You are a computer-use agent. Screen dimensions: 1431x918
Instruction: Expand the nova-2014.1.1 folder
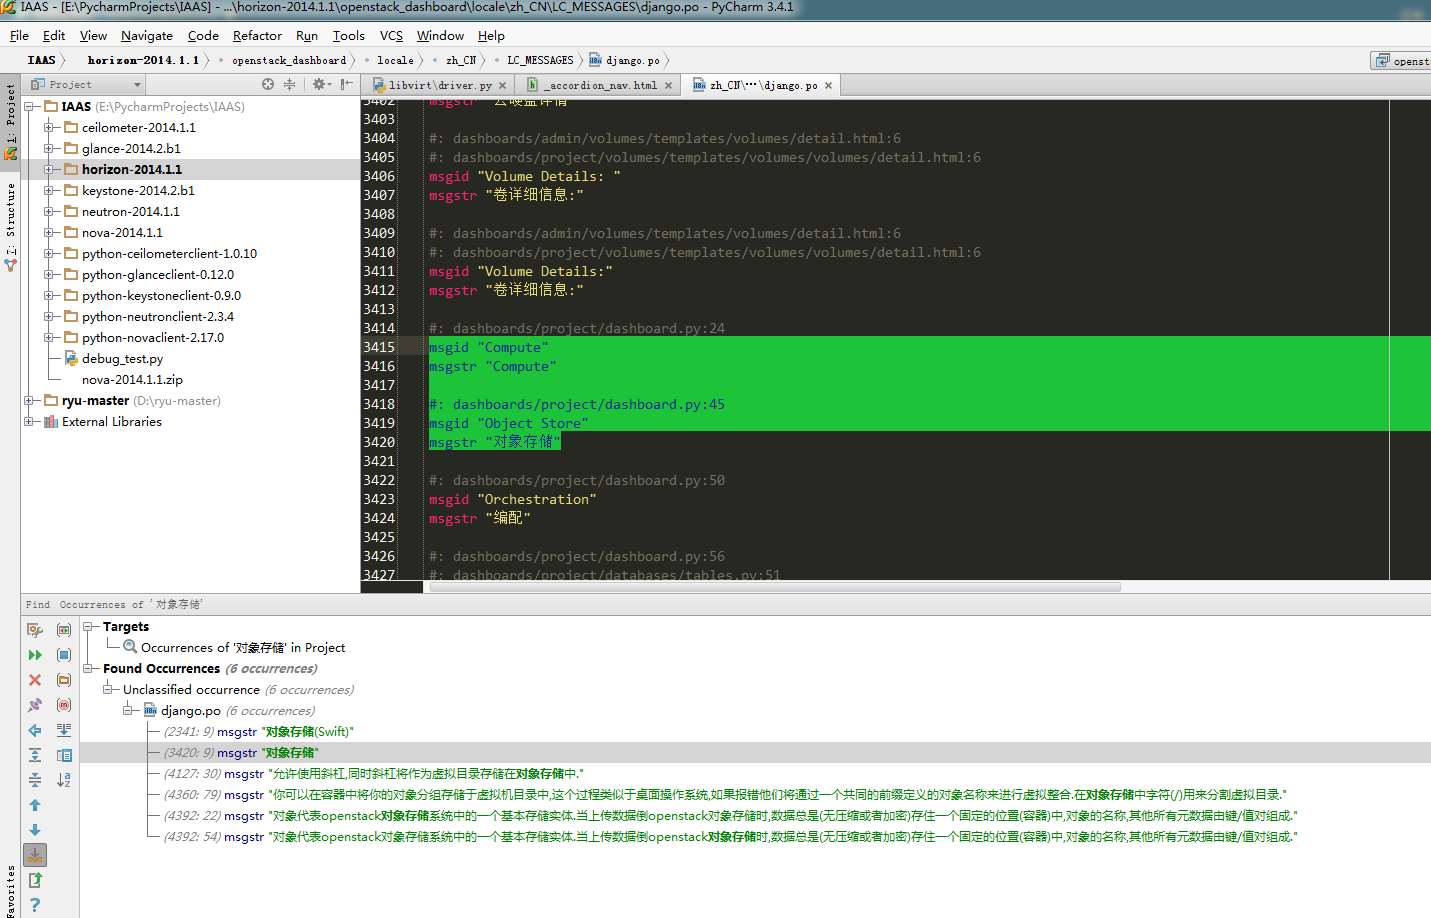[x=48, y=232]
